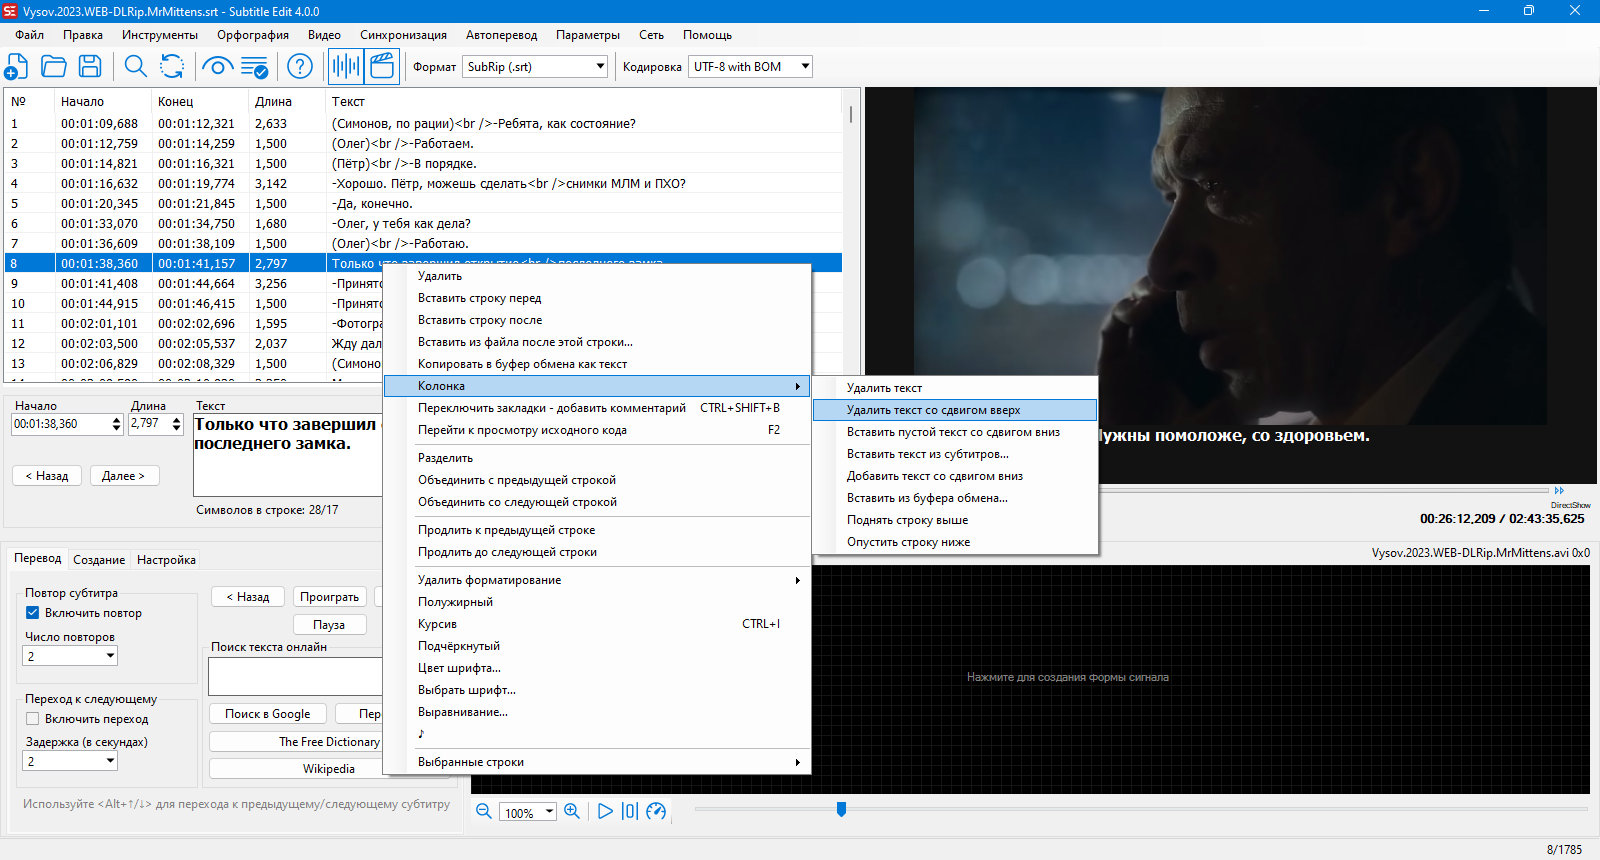Viewport: 1600px width, 860px height.
Task: Save the subtitle with the floppy disk icon
Action: (x=90, y=67)
